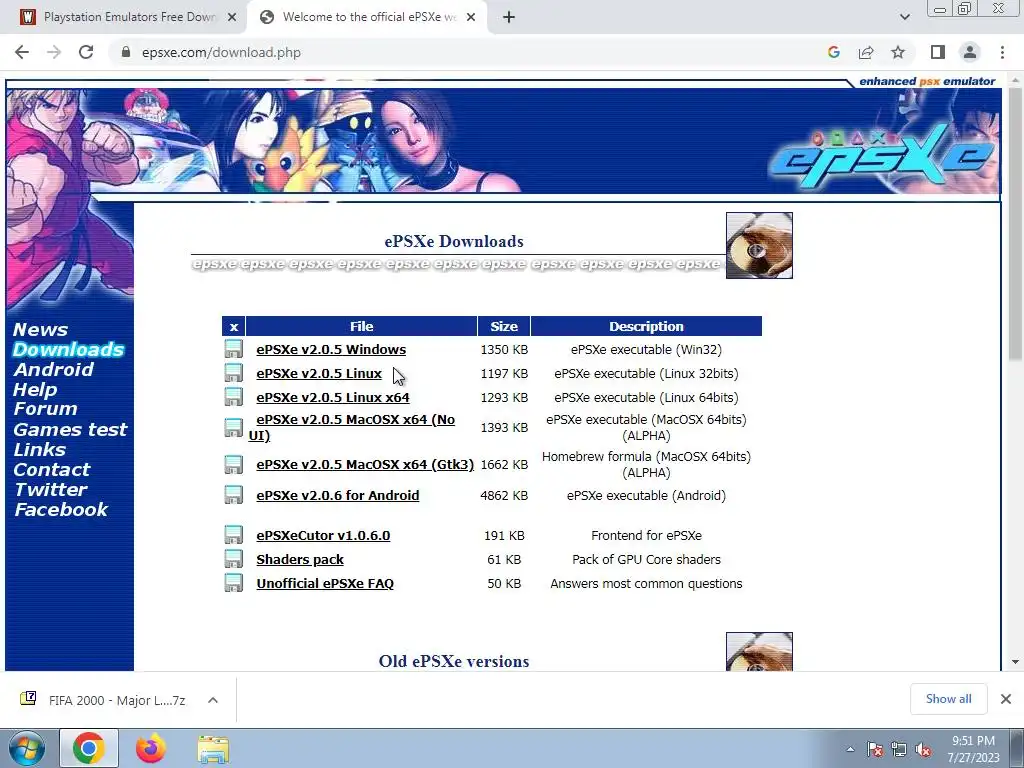Download ePSXe v2.0.5 MacOSX x64 (Gtk3)
Viewport: 1024px width, 768px height.
365,464
